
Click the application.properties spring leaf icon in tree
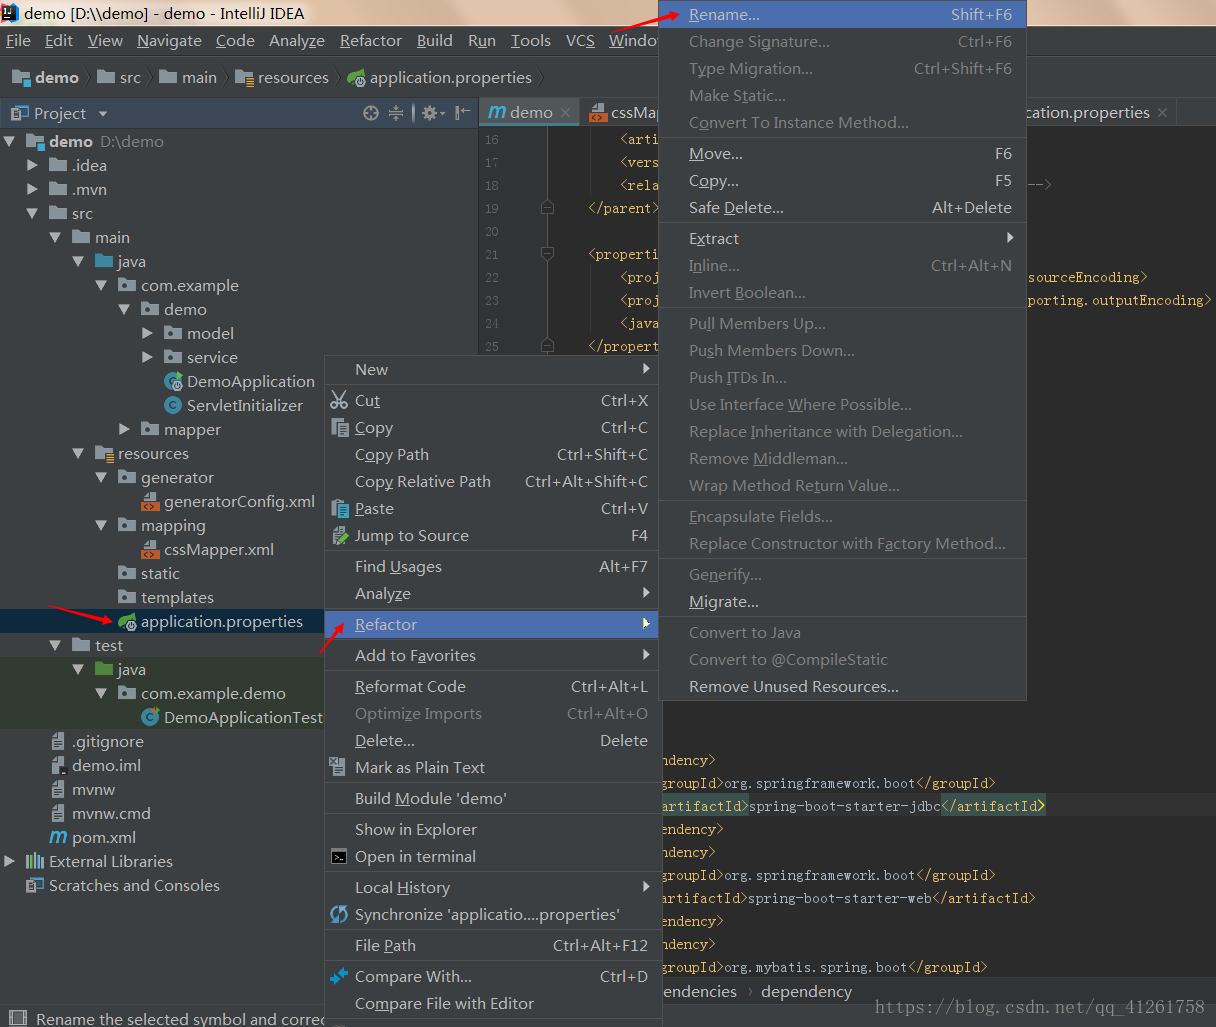(127, 622)
